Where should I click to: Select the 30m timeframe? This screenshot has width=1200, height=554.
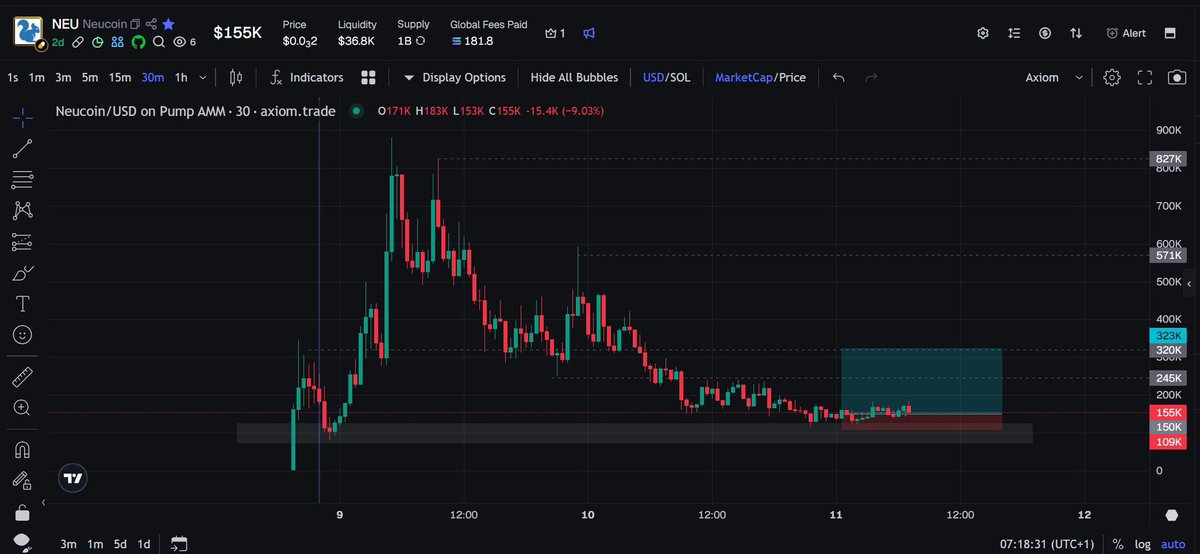point(153,77)
